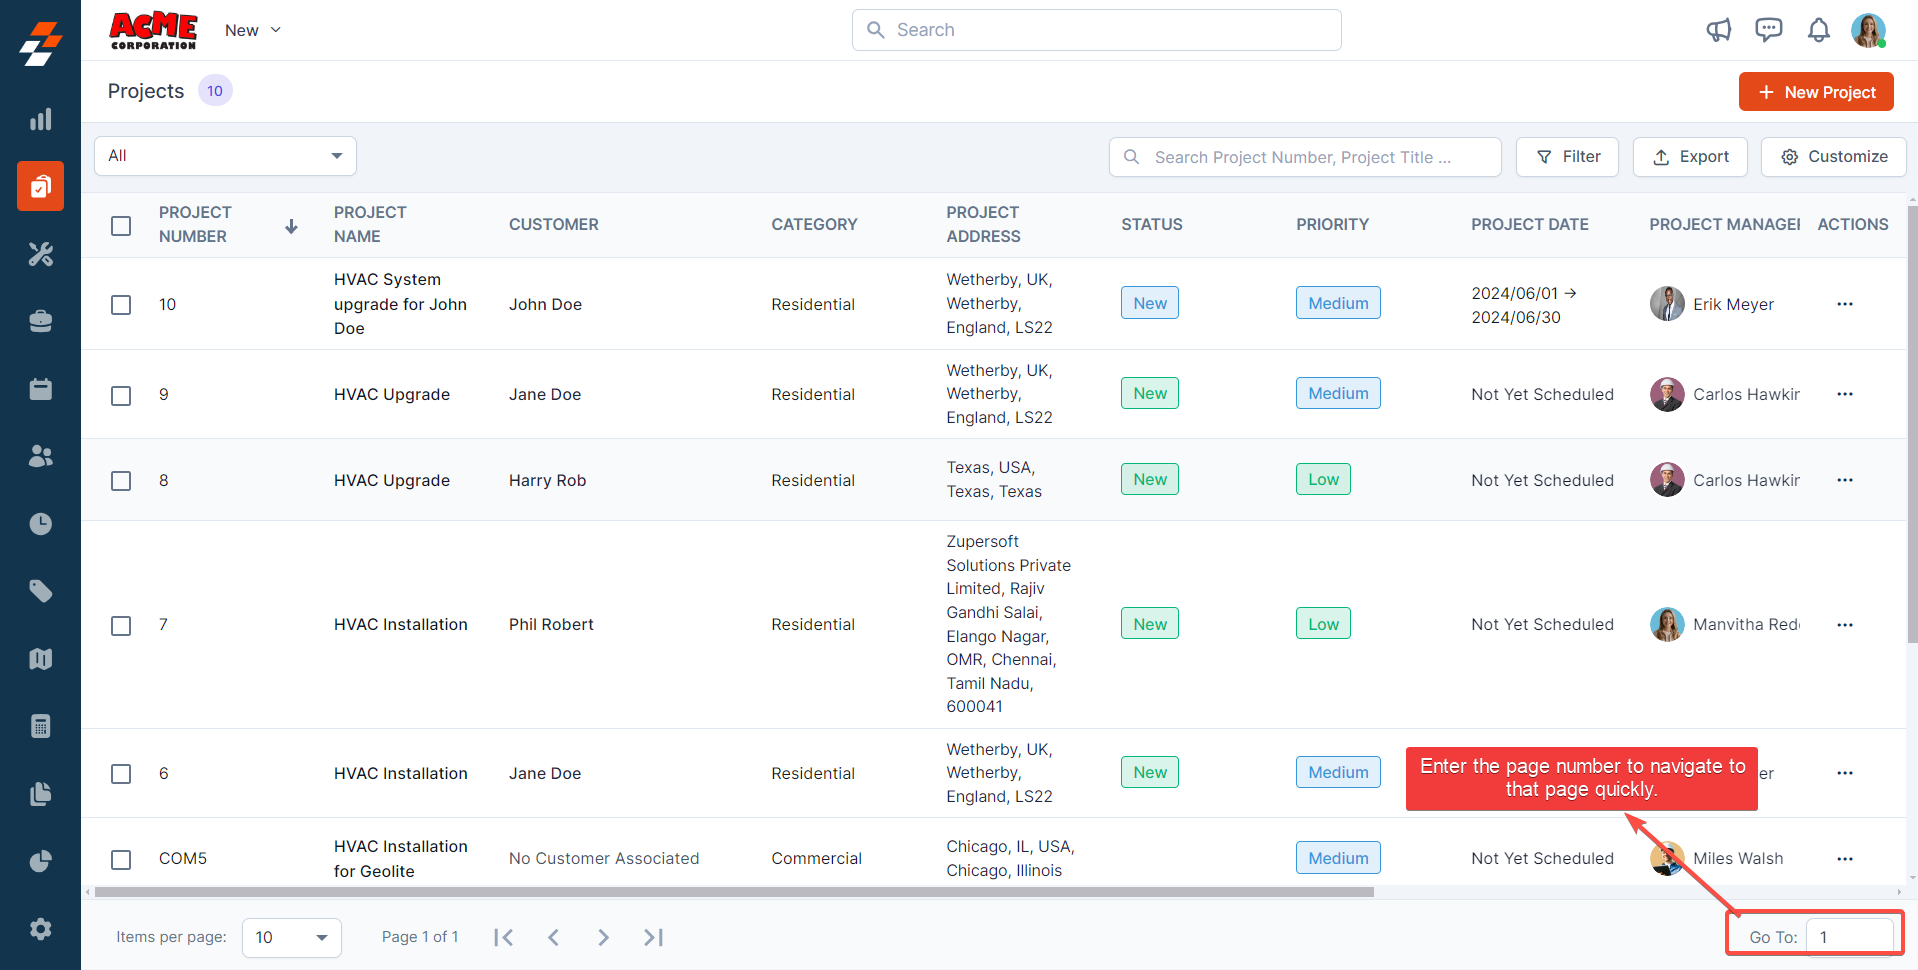This screenshot has width=1918, height=970.
Task: Open the dashboard bar chart sidebar icon
Action: pyautogui.click(x=40, y=120)
